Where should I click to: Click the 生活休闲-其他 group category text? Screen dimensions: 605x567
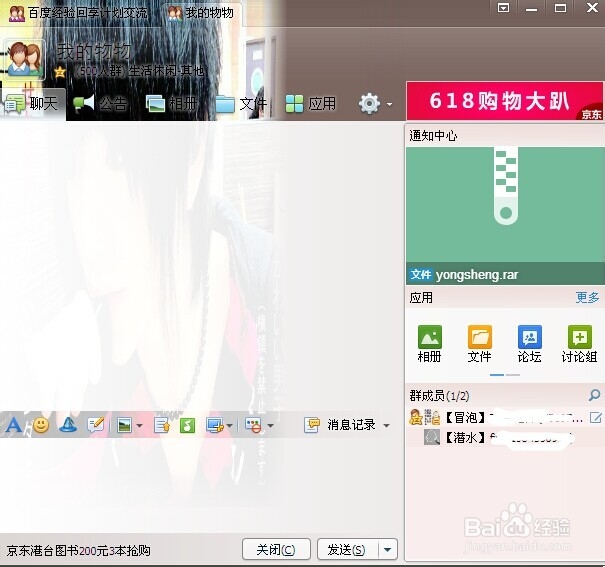[x=166, y=71]
